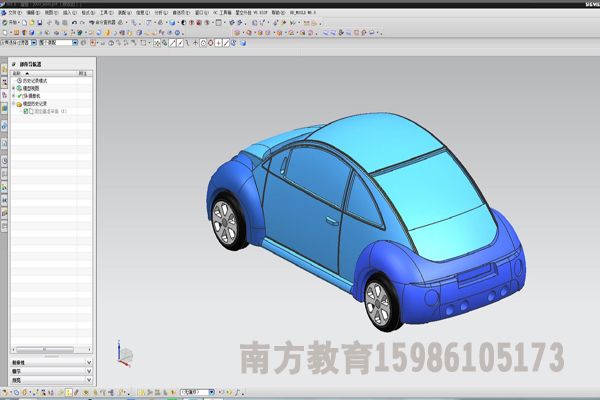The image size is (600, 400).
Task: Click Clear Snap Points icon
Action: [165, 43]
